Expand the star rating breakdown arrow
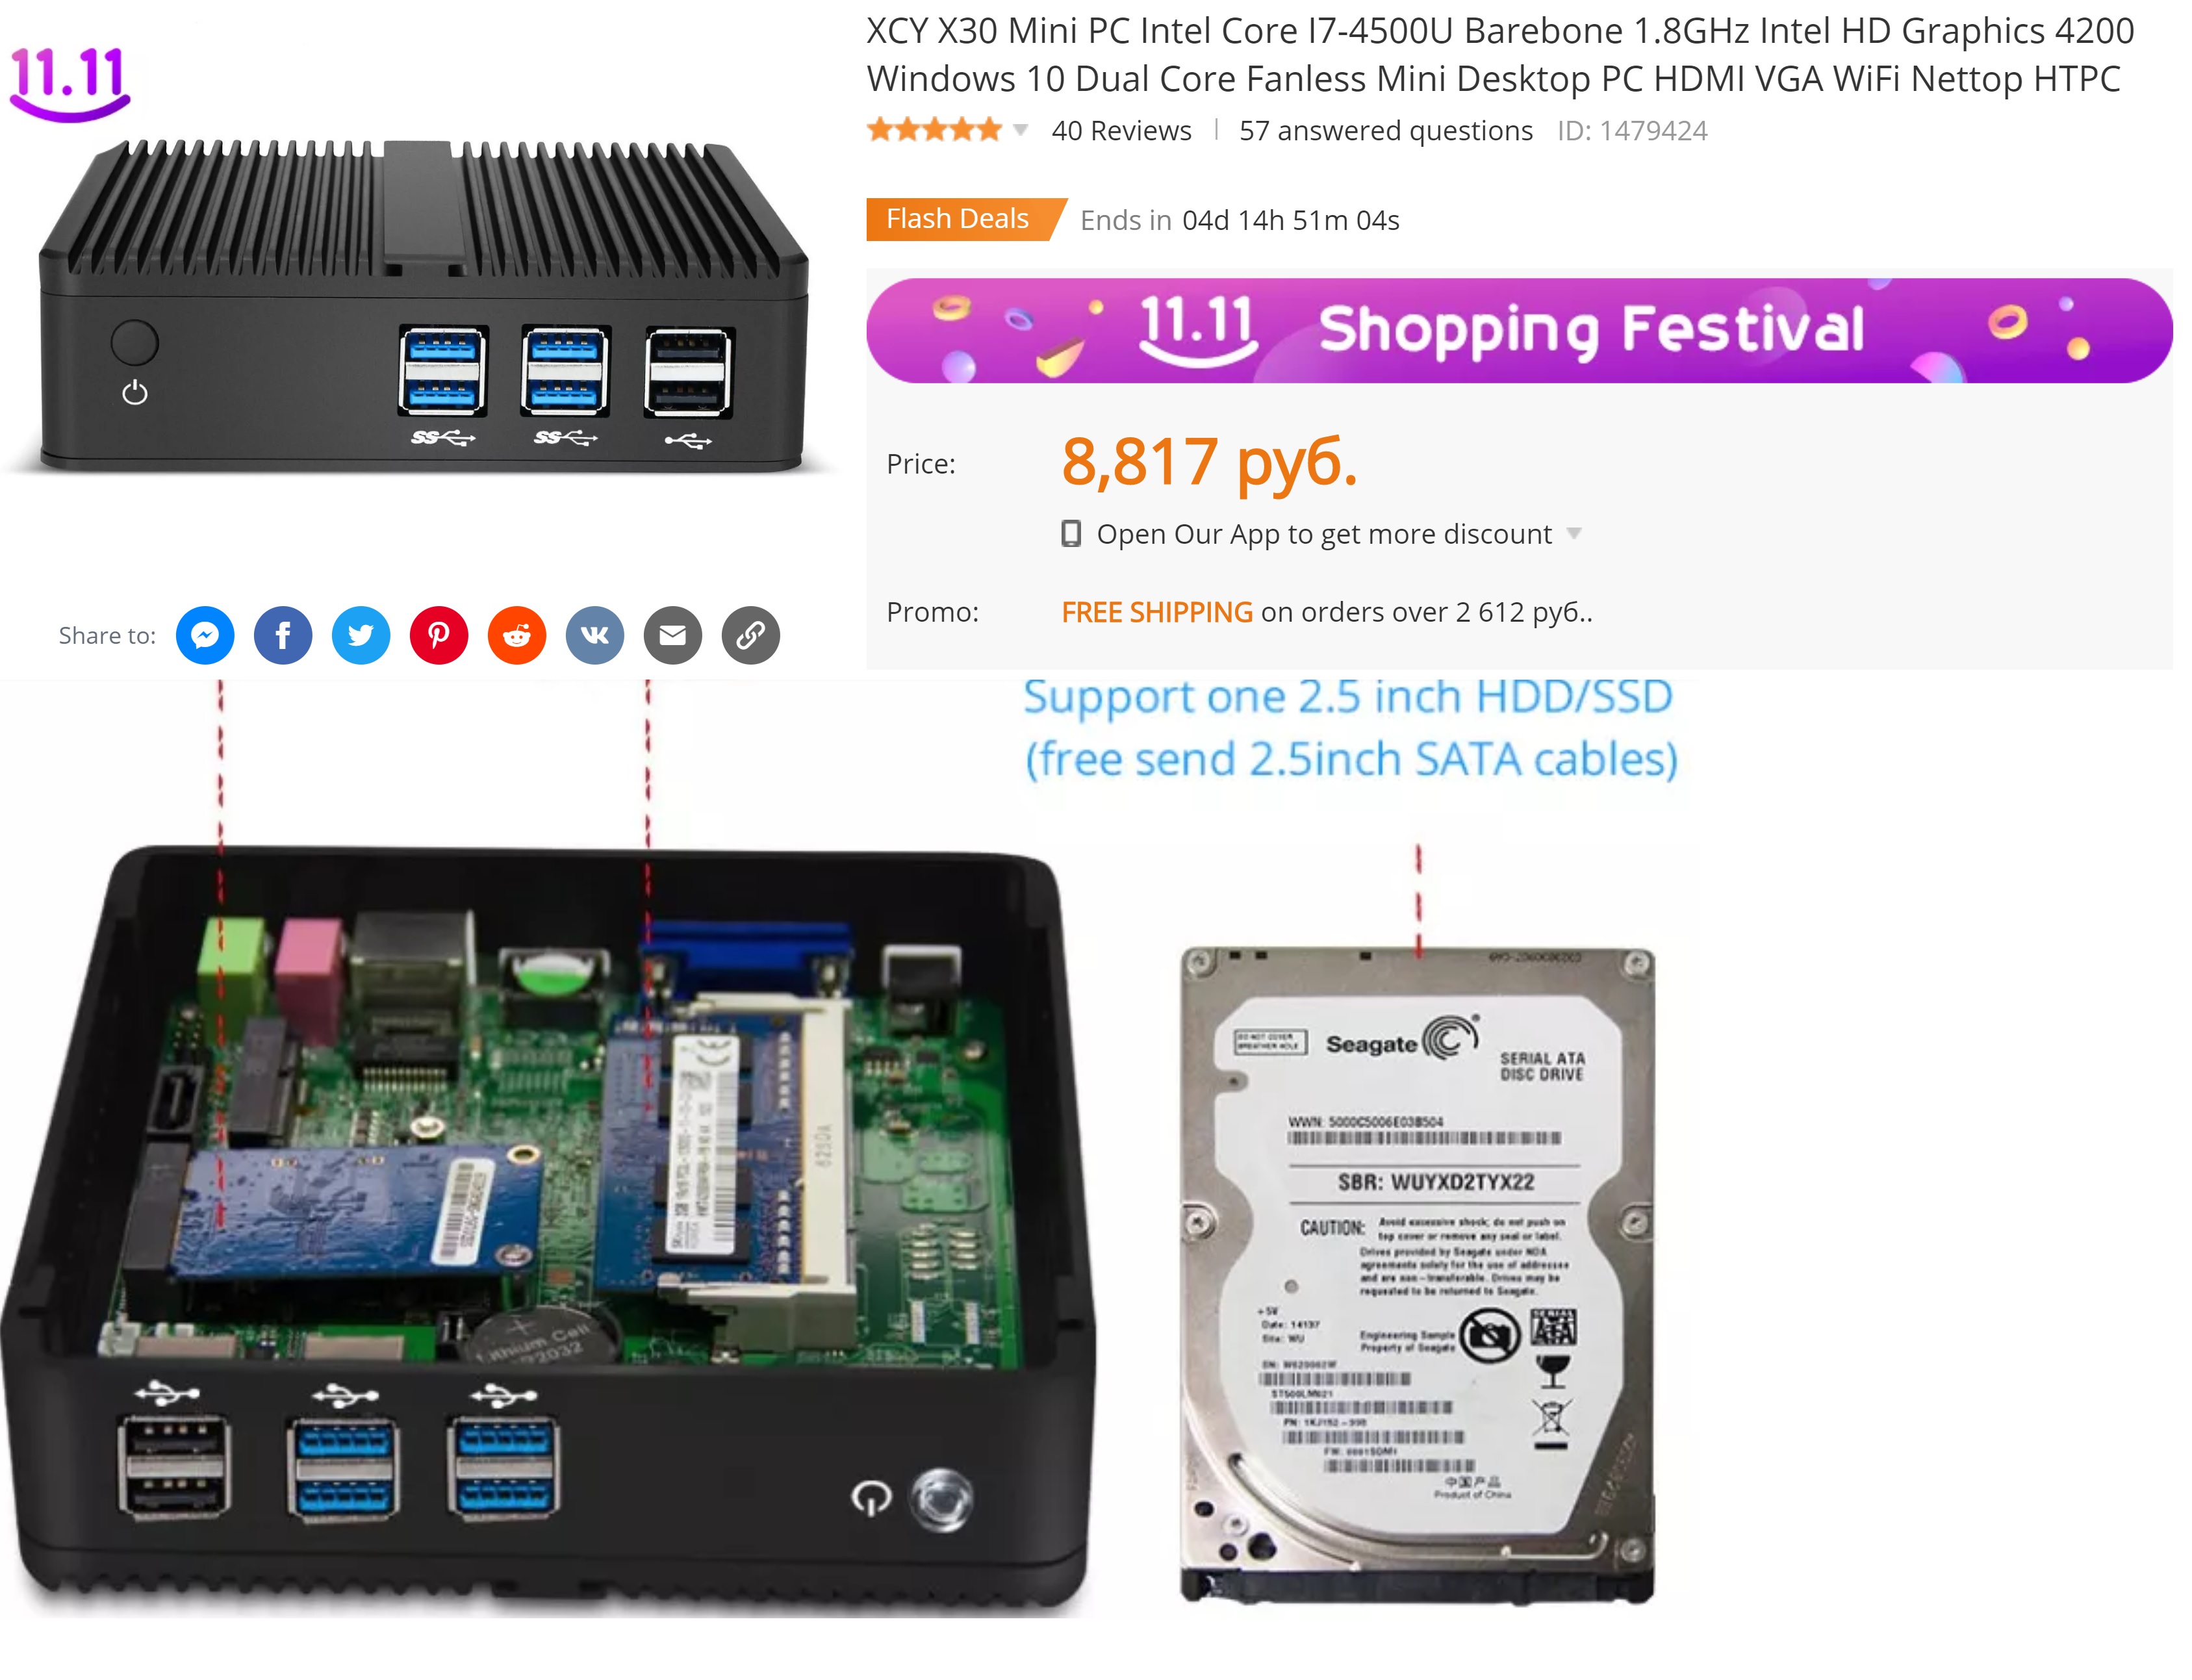 1020,130
